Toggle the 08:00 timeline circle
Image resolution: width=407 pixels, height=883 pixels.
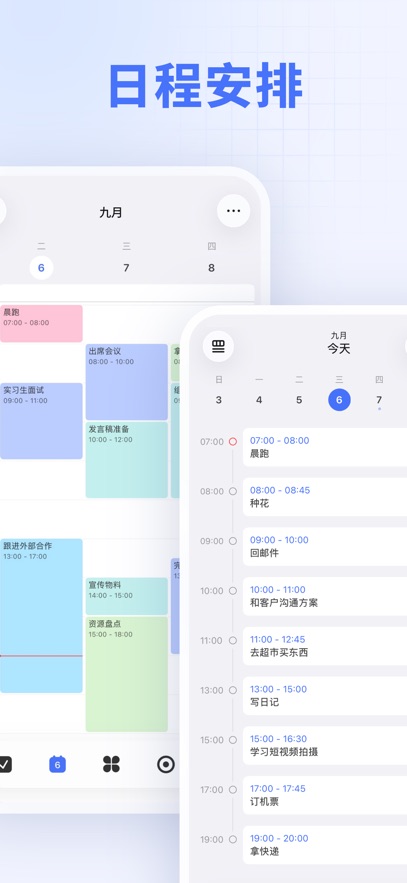pyautogui.click(x=232, y=491)
